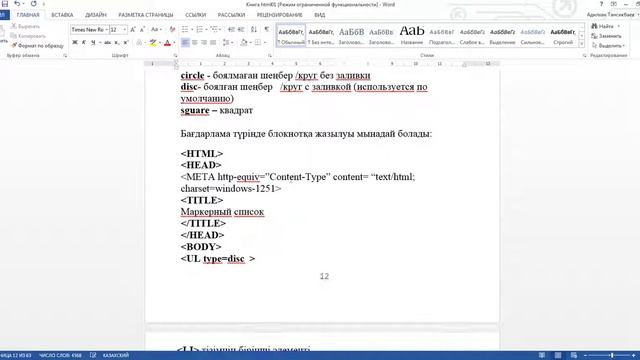Click the Найти (find) button
This screenshot has height=360, width=640.
(x=603, y=26)
